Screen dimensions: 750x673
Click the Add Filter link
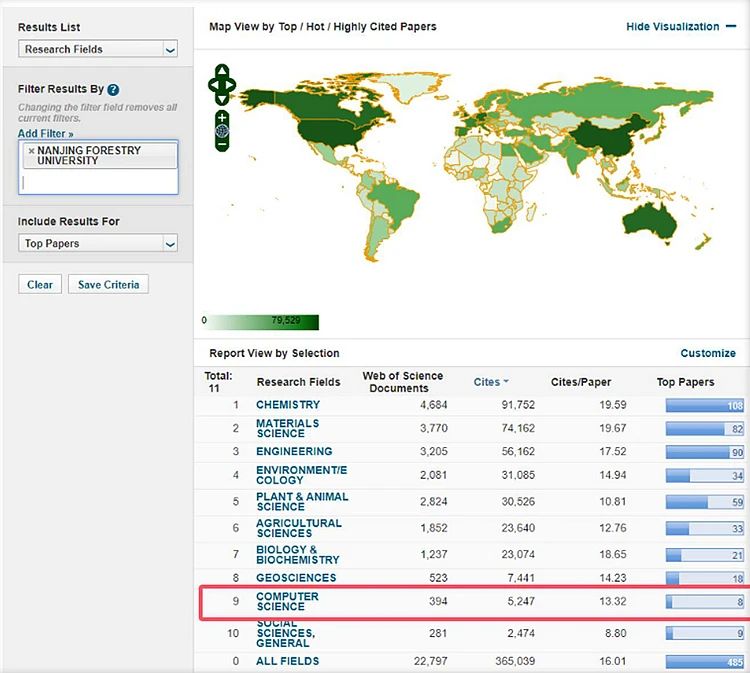45,133
